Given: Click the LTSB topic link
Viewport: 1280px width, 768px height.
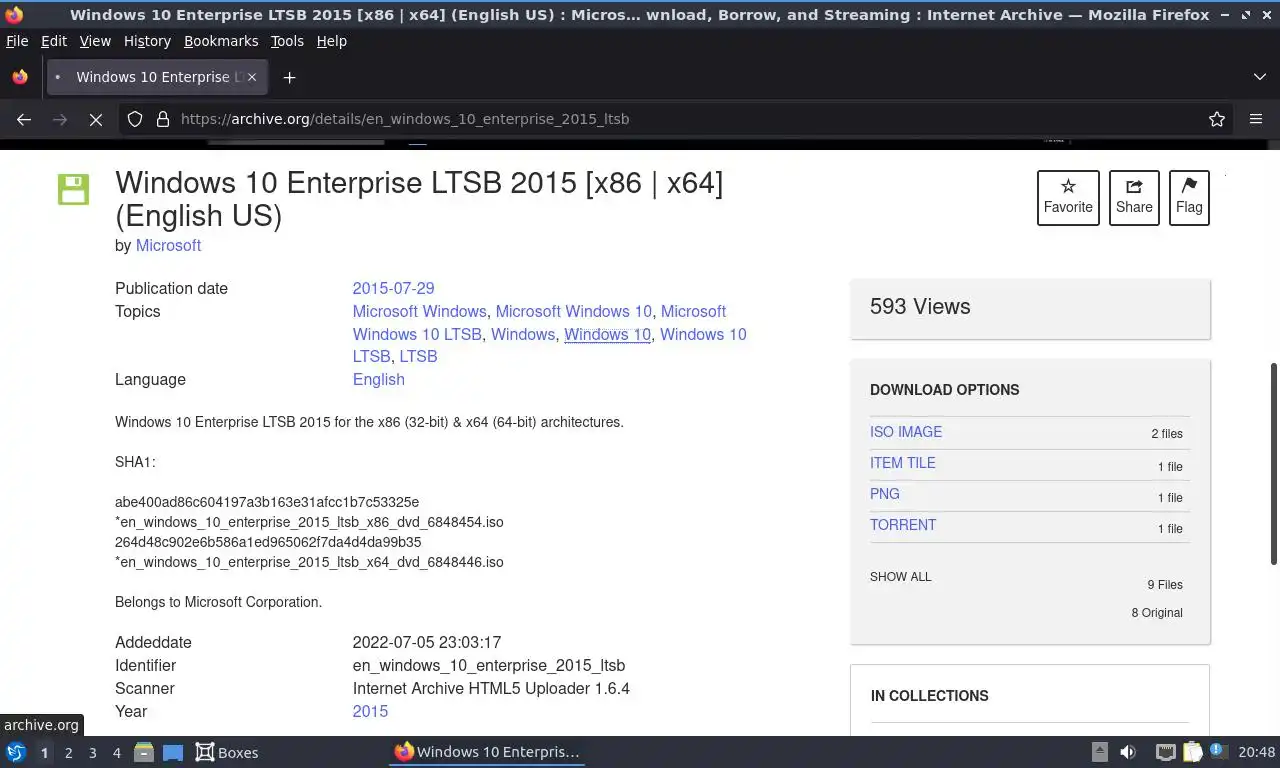Looking at the screenshot, I should tap(418, 356).
